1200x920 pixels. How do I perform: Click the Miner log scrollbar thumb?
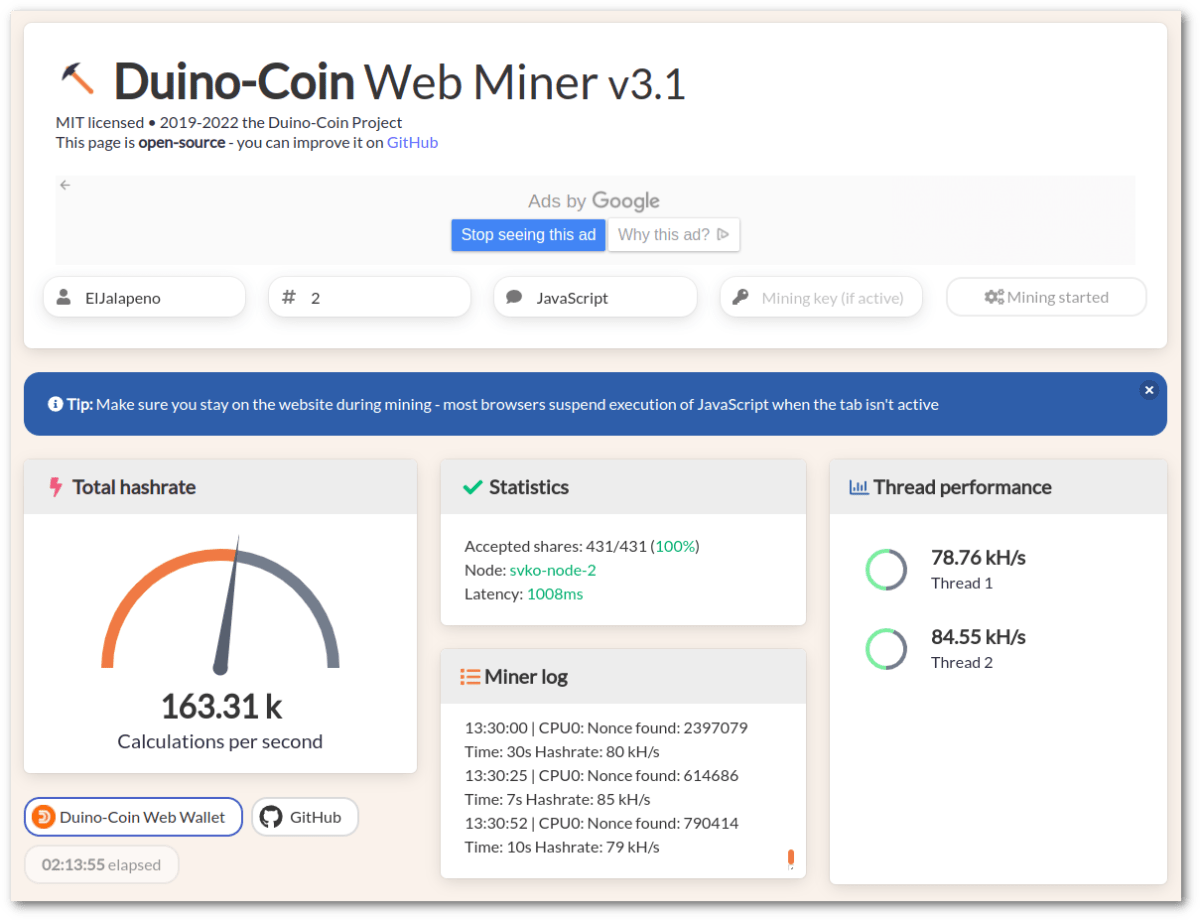pos(790,858)
